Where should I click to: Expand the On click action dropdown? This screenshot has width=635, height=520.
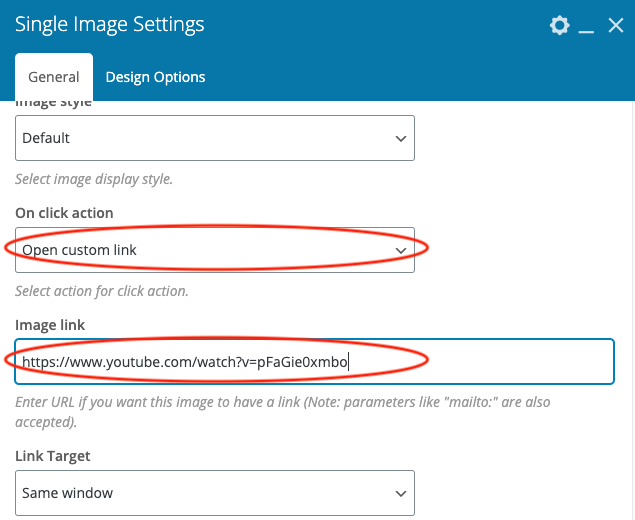click(x=200, y=249)
